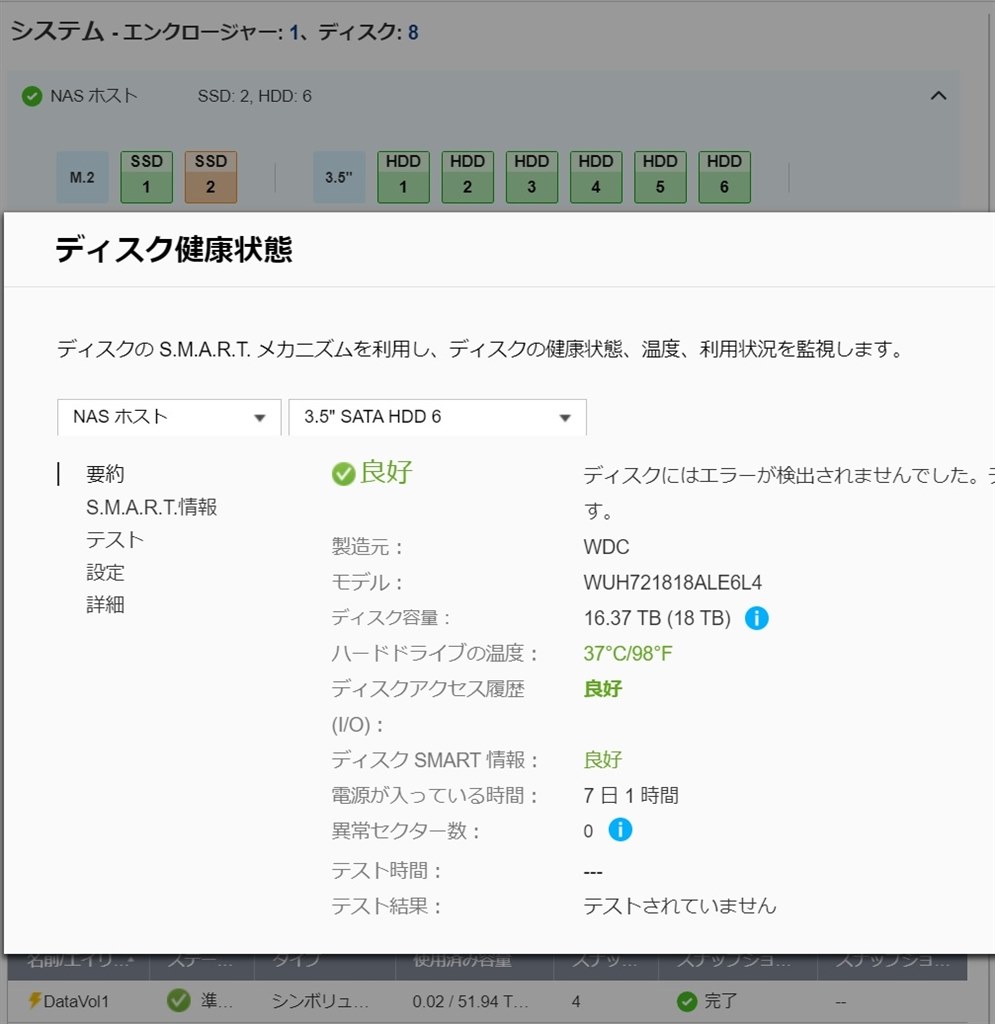
Task: Click the temperature value 37°C/98°F
Action: coord(627,653)
